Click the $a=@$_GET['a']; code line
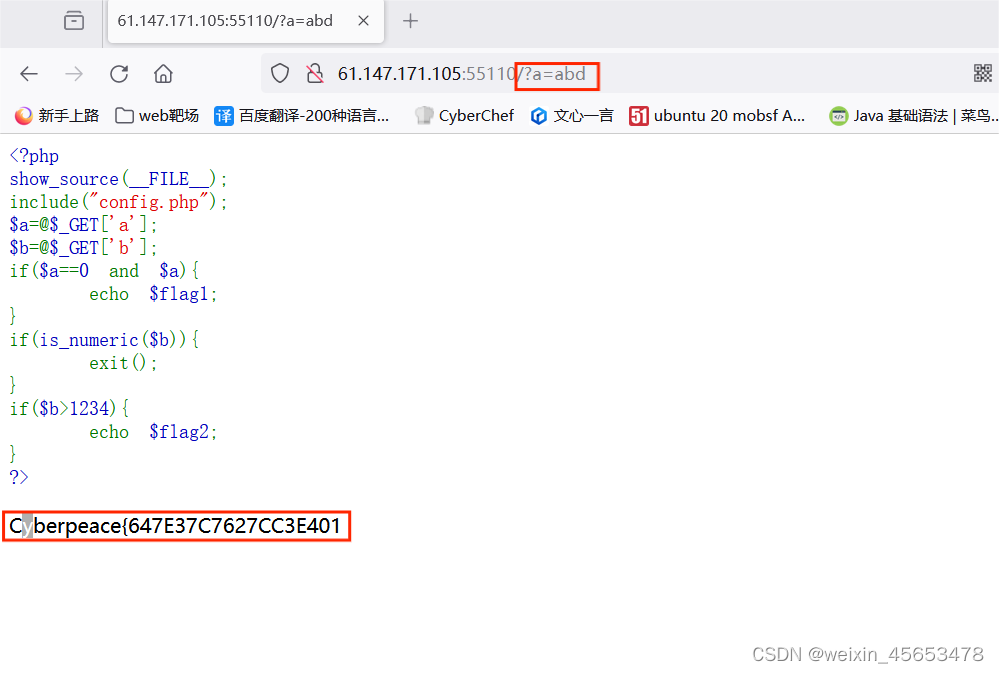Screen dimensions: 999x673 83,225
